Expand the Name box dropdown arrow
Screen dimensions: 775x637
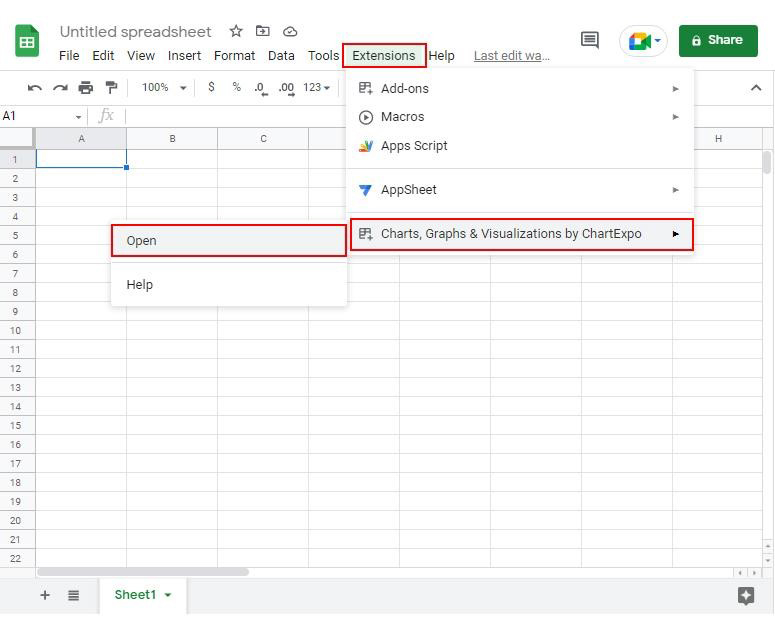point(78,117)
